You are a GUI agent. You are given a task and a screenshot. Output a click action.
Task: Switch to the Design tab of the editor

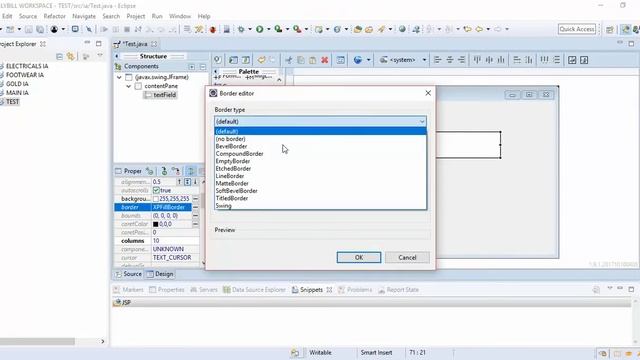[x=160, y=274]
